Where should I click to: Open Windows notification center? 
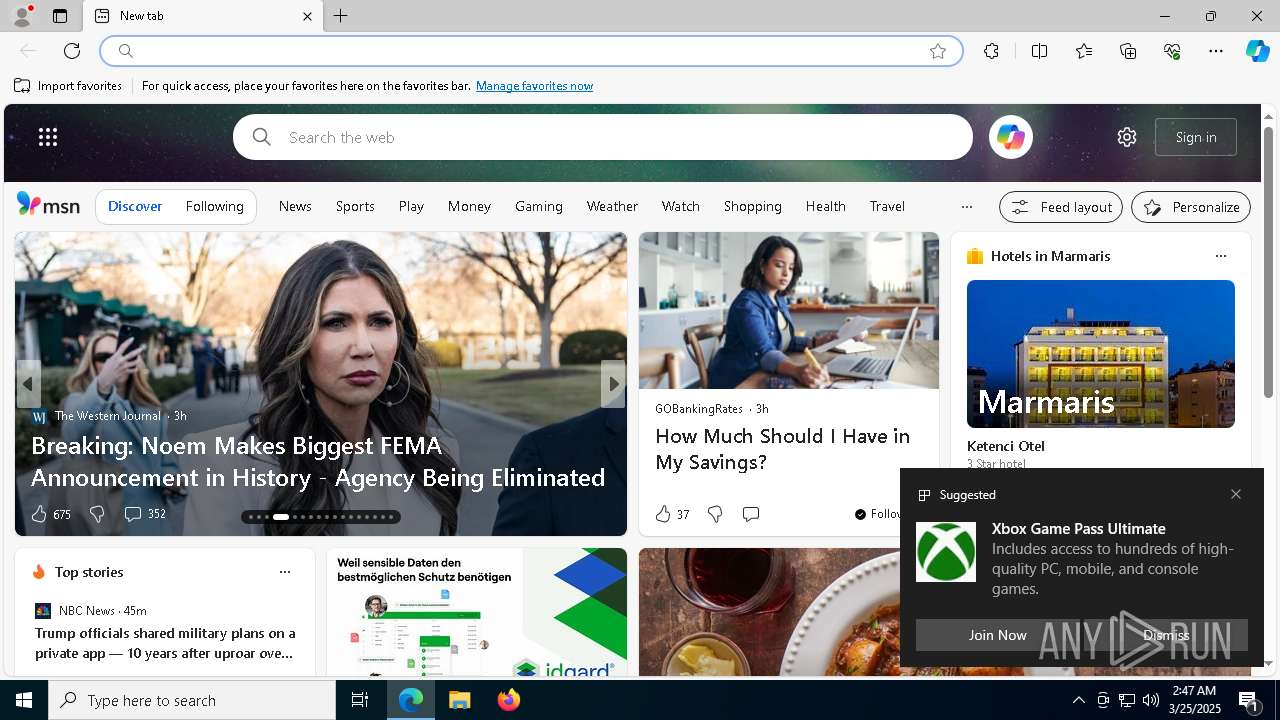[1249, 700]
